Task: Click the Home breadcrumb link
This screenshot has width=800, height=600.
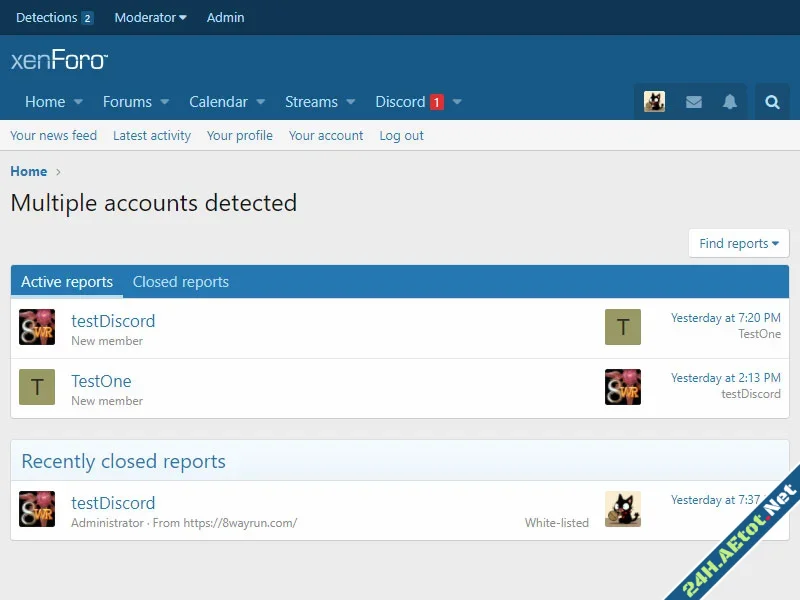Action: coord(29,171)
